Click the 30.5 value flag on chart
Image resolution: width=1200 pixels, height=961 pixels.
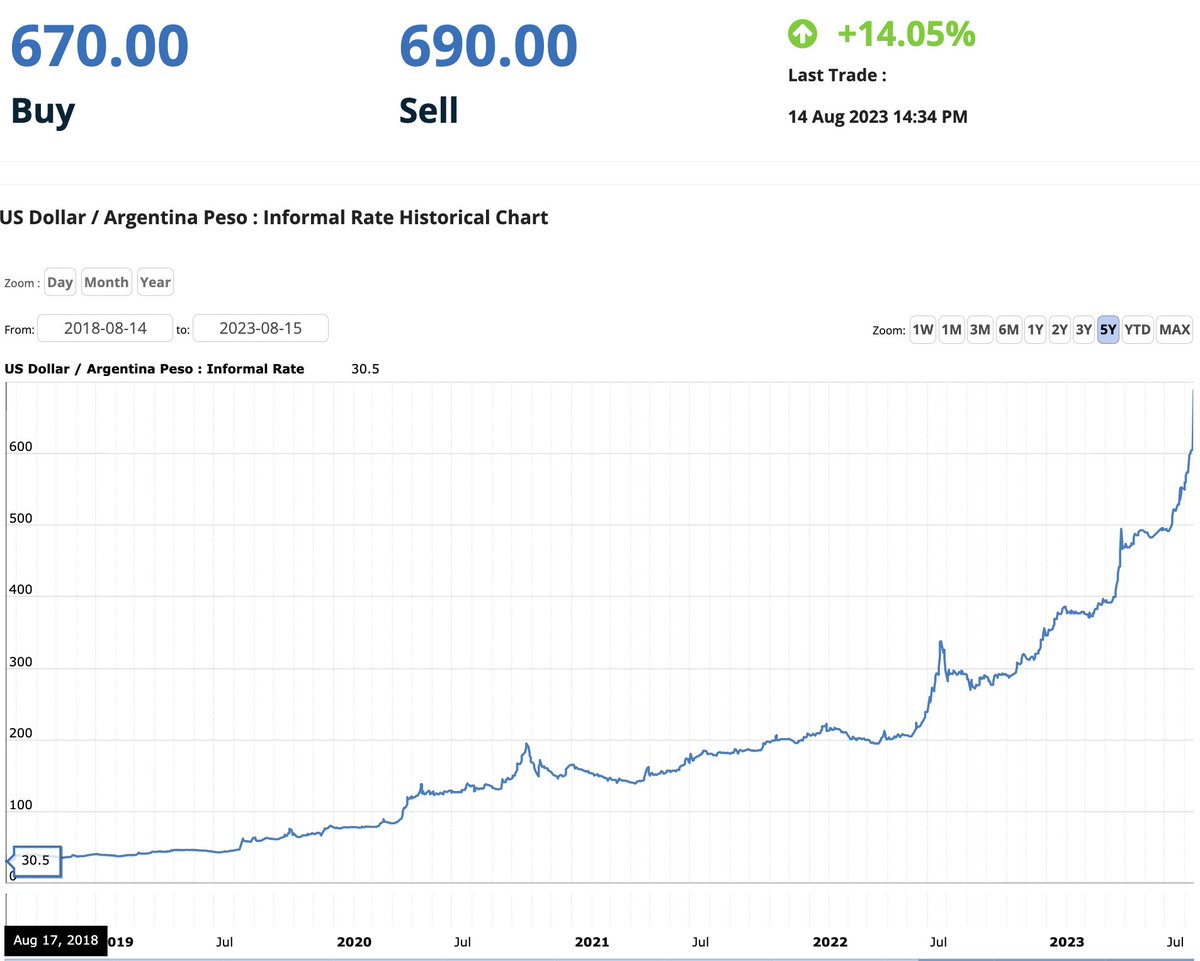click(35, 861)
